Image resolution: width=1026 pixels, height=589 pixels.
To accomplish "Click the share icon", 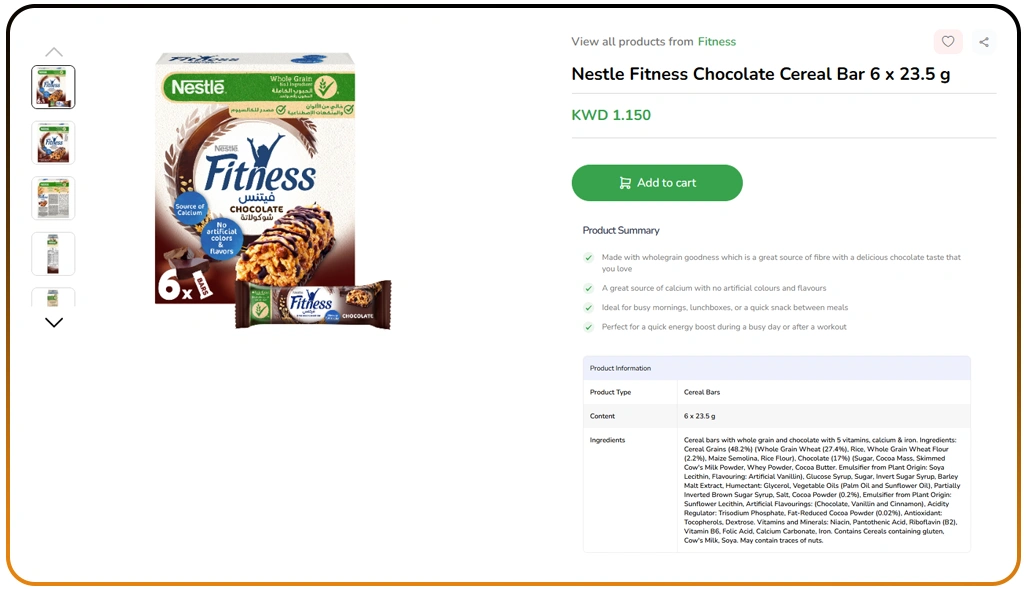I will [983, 42].
